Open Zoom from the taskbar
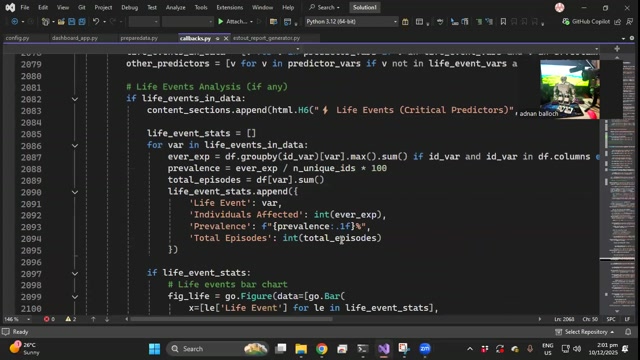 pos(425,349)
